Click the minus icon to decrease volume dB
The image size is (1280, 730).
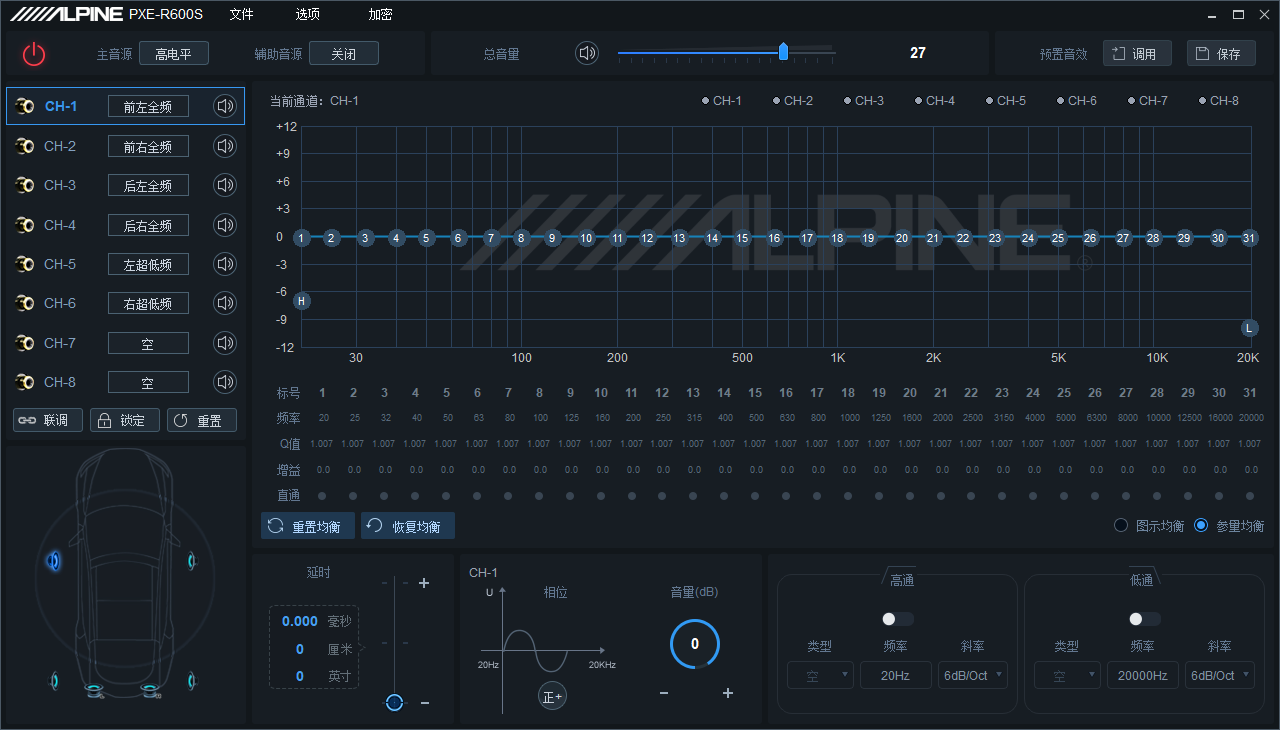point(664,693)
